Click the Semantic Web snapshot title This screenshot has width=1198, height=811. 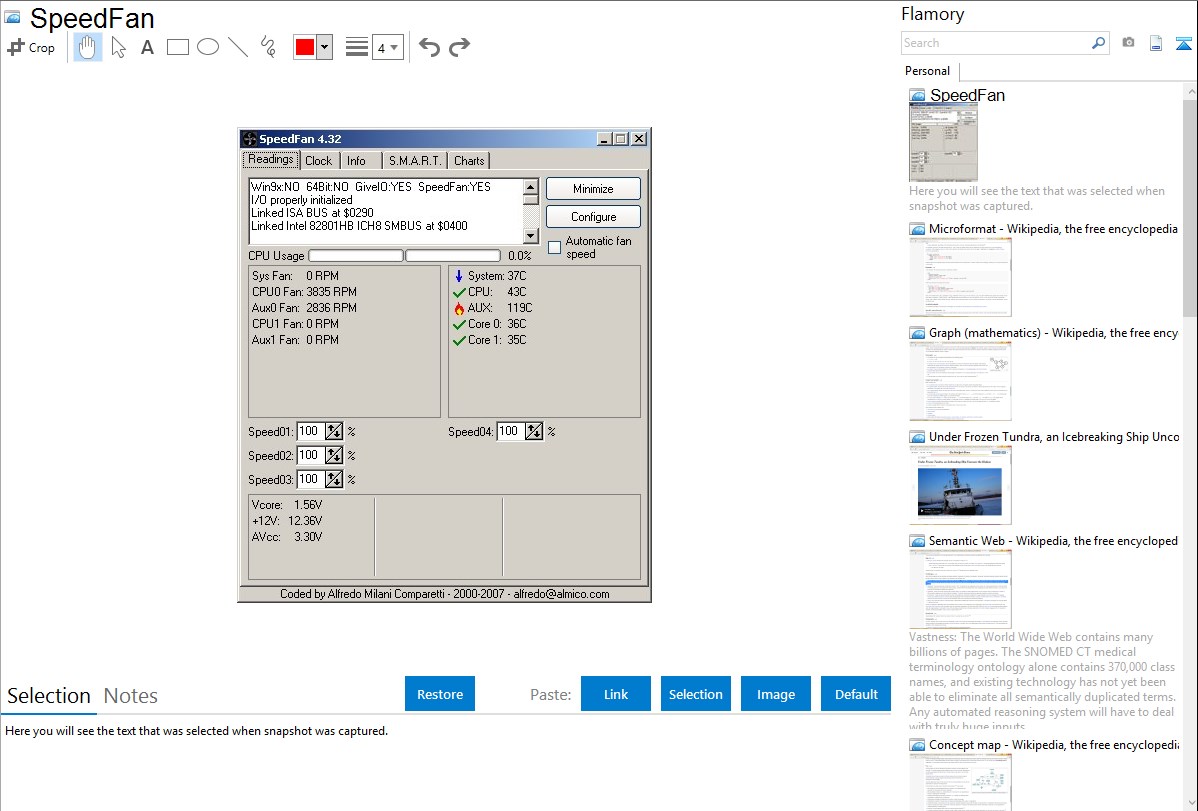point(1053,540)
